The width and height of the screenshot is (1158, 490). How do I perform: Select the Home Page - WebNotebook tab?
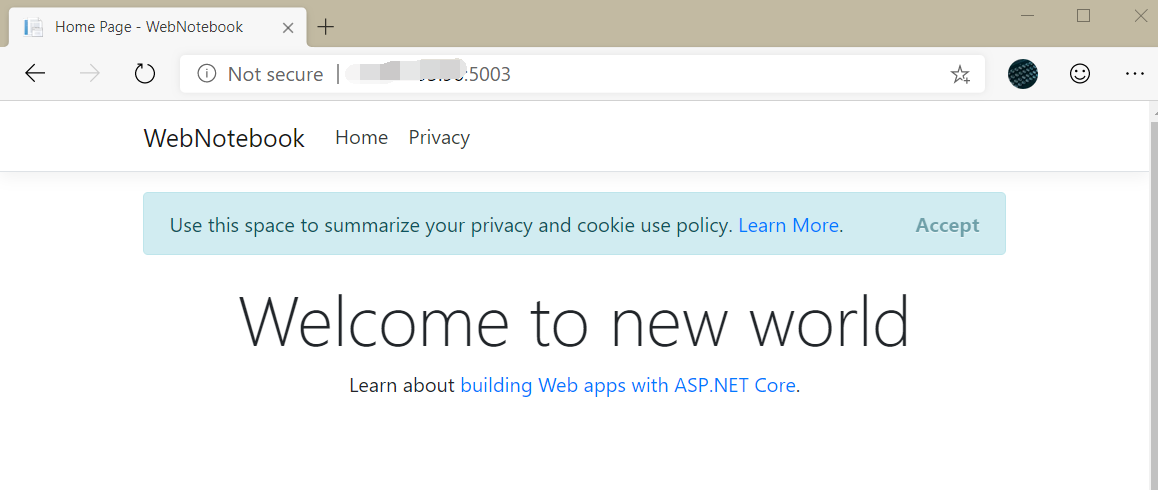(148, 27)
